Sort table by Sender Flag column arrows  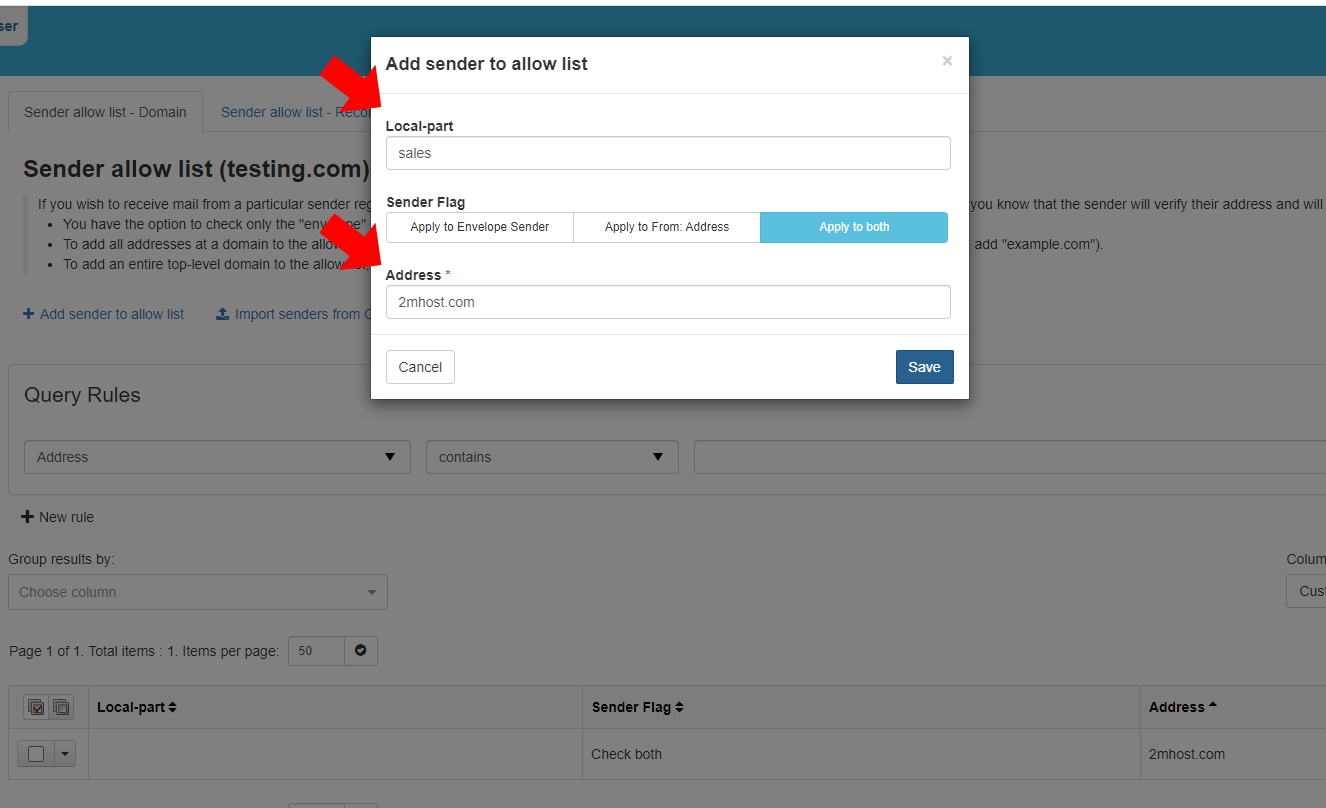click(x=679, y=707)
